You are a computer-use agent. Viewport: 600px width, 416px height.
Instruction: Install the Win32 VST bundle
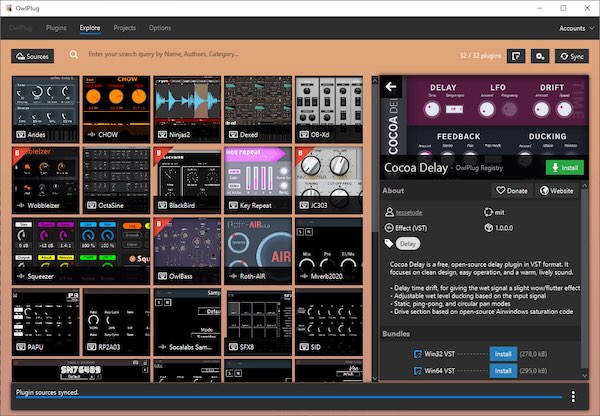click(x=504, y=353)
